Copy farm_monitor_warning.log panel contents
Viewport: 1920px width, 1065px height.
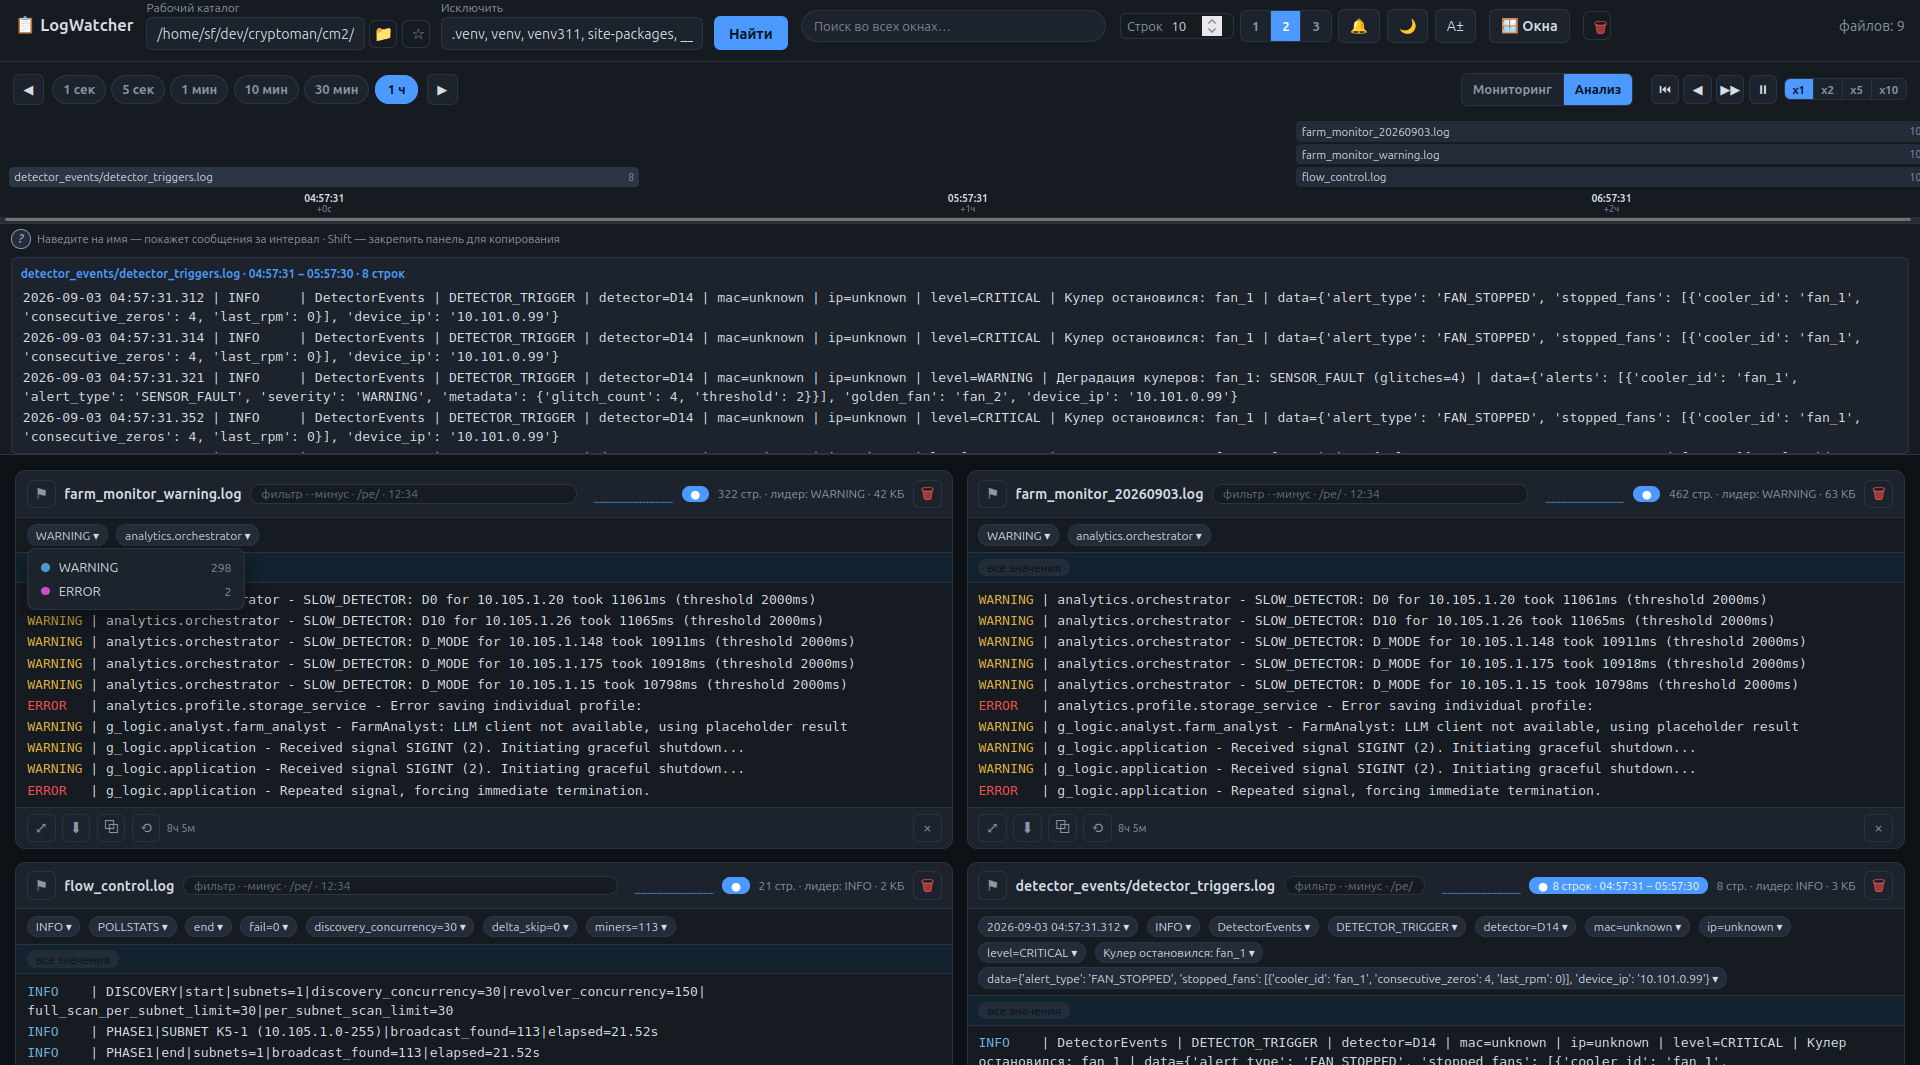[x=111, y=828]
